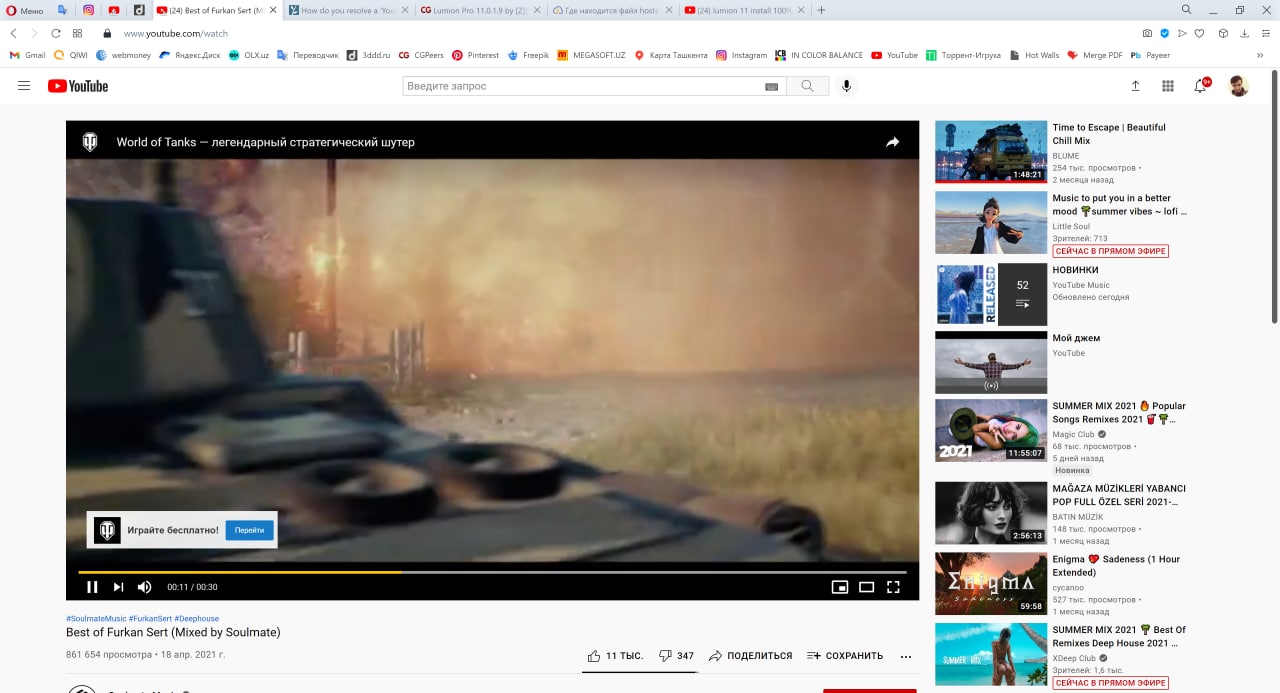The image size is (1280, 693).
Task: Open 'SUMMER MIX 2021 Popular Songs' thumbnail
Action: pyautogui.click(x=991, y=431)
